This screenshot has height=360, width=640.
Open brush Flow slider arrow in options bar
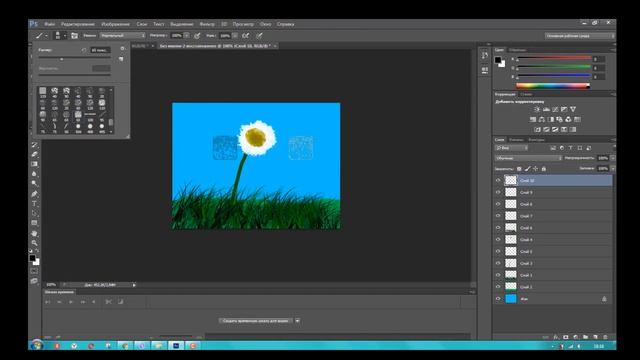(235, 36)
